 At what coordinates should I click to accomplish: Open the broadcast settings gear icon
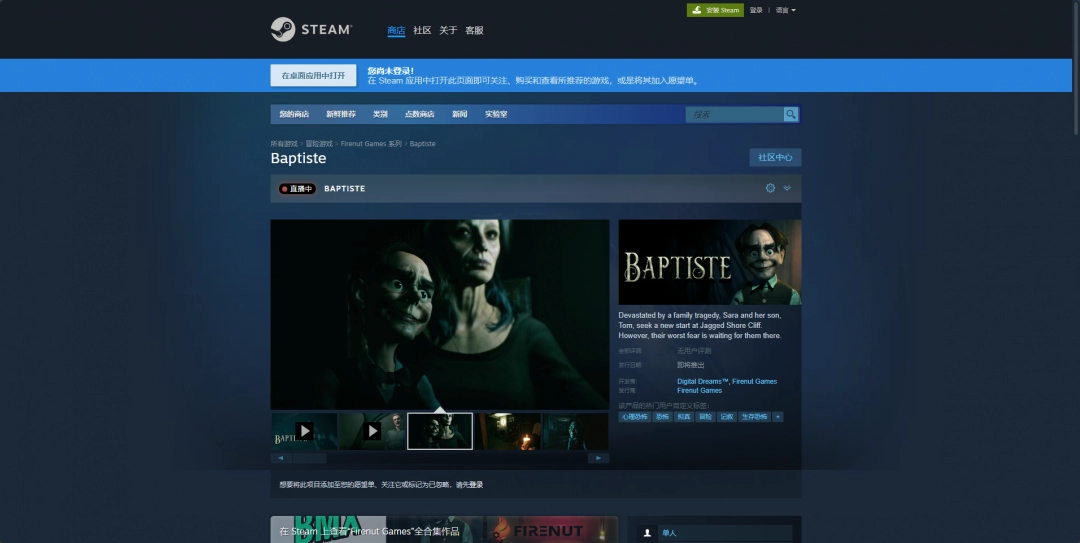pos(770,188)
